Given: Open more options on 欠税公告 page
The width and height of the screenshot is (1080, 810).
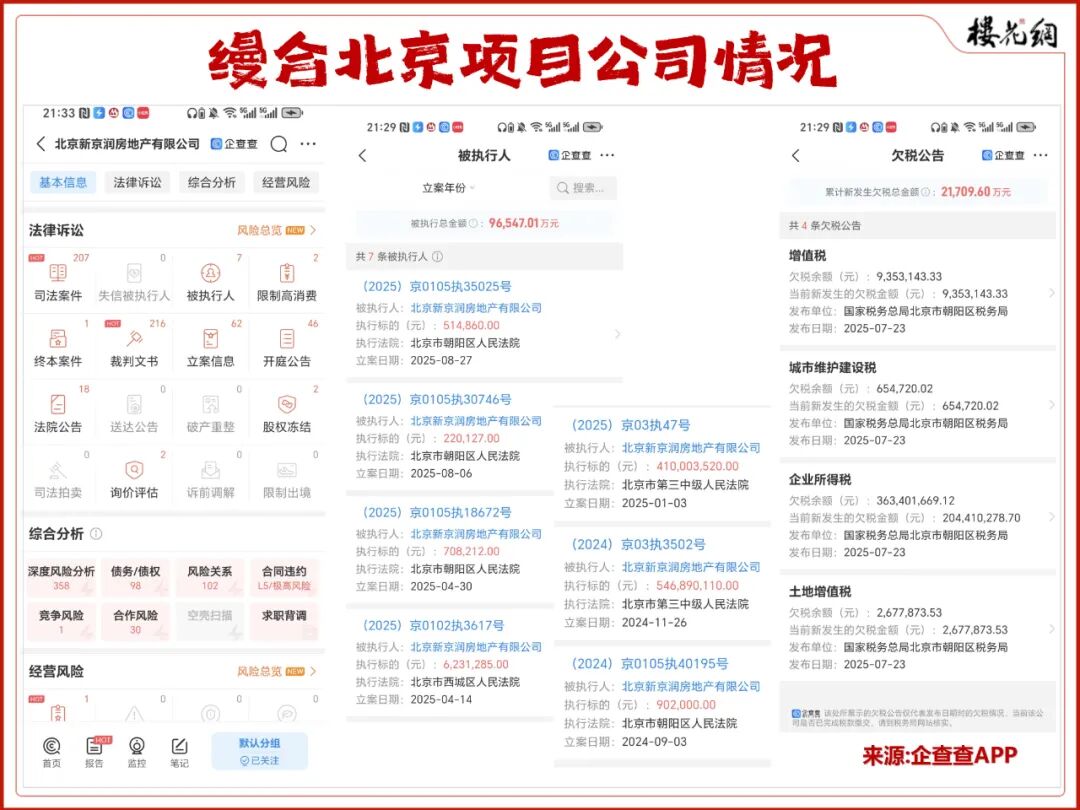Looking at the screenshot, I should tap(1040, 156).
